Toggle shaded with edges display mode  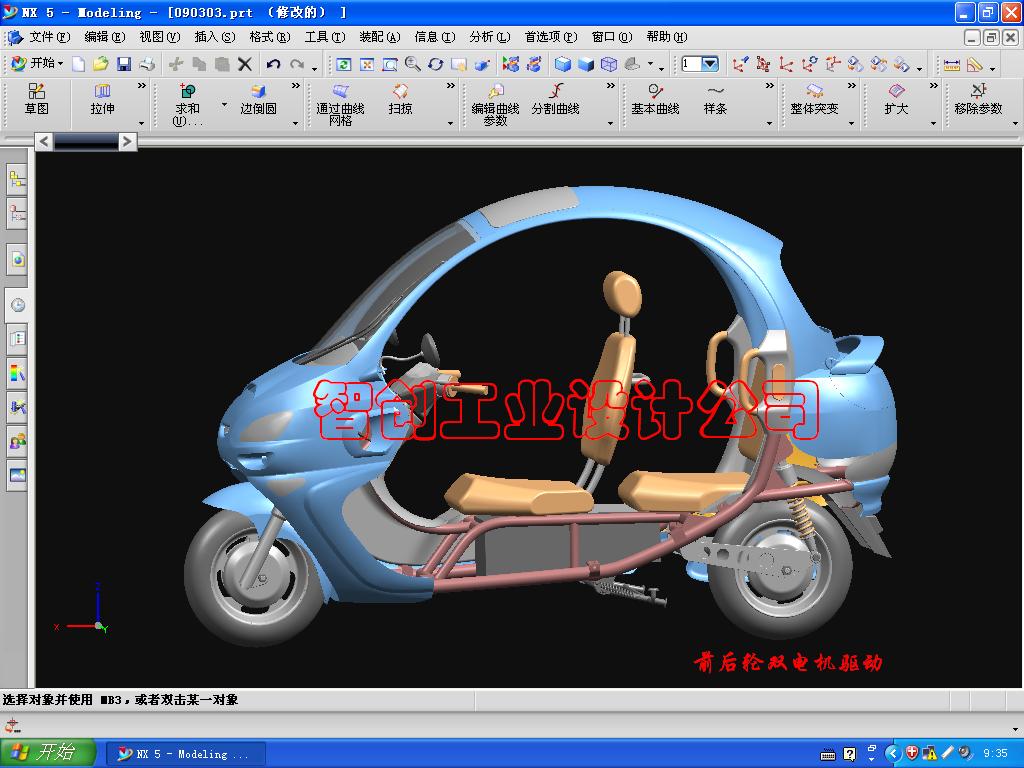[563, 64]
